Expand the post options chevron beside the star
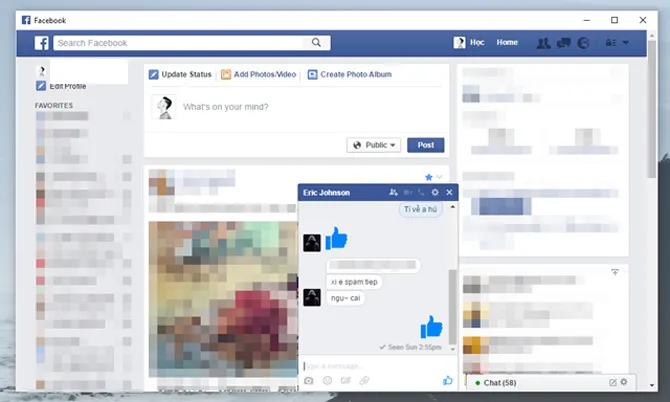This screenshot has height=402, width=670. point(439,177)
